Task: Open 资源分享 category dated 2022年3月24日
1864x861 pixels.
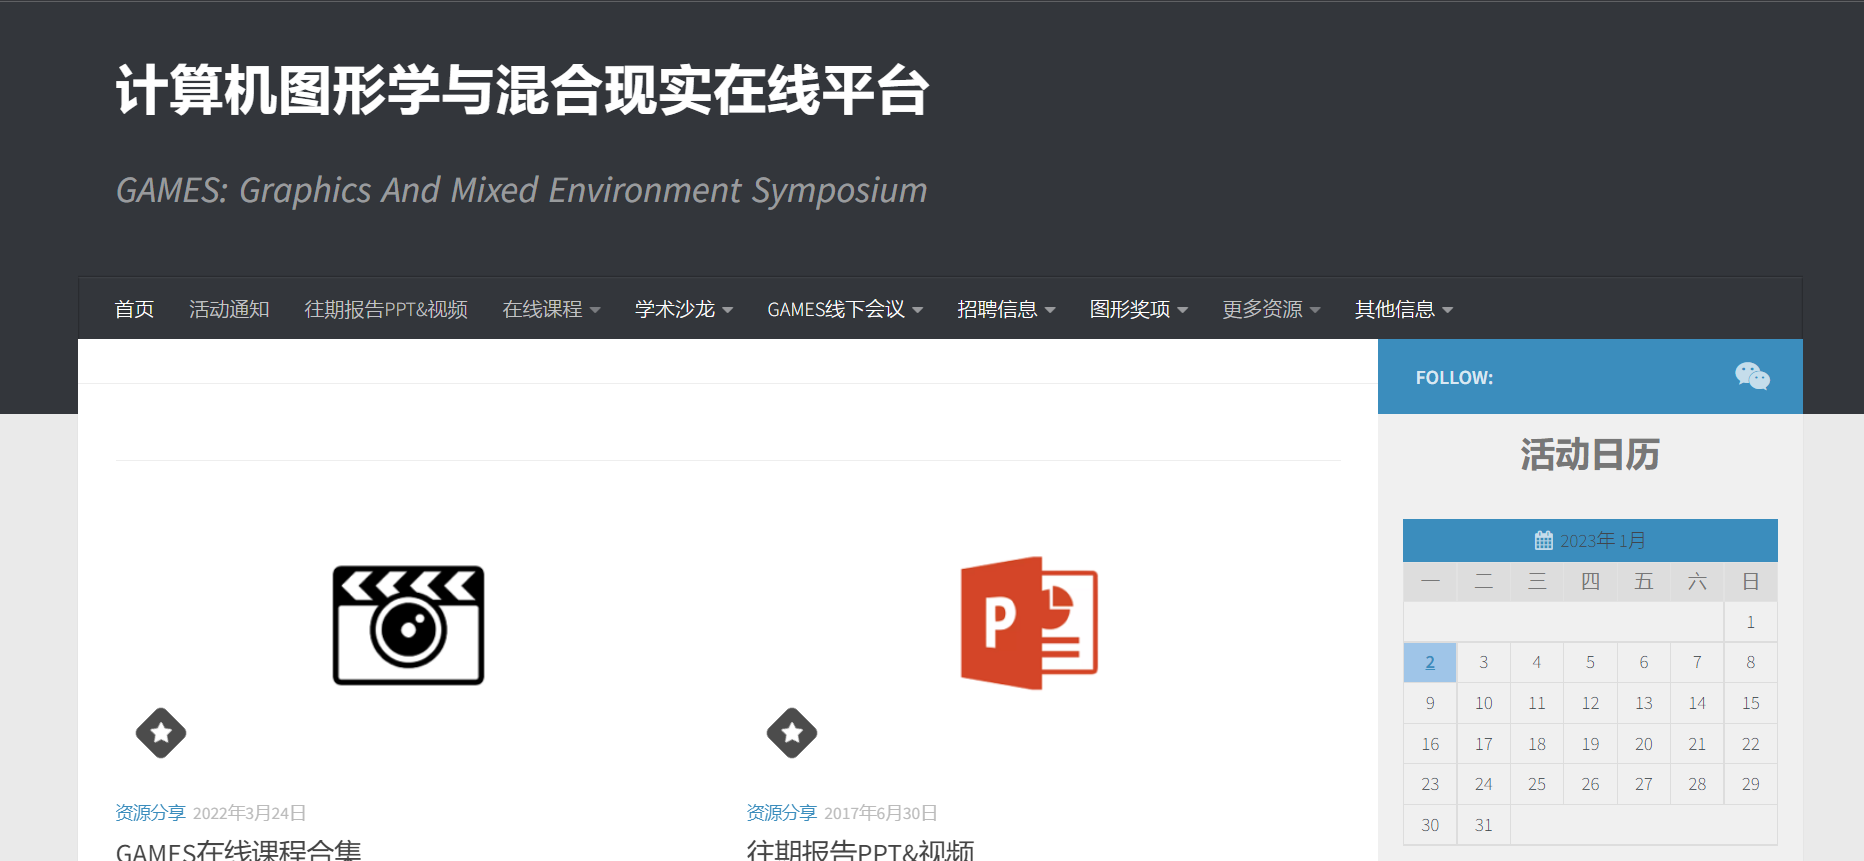Action: tap(150, 813)
